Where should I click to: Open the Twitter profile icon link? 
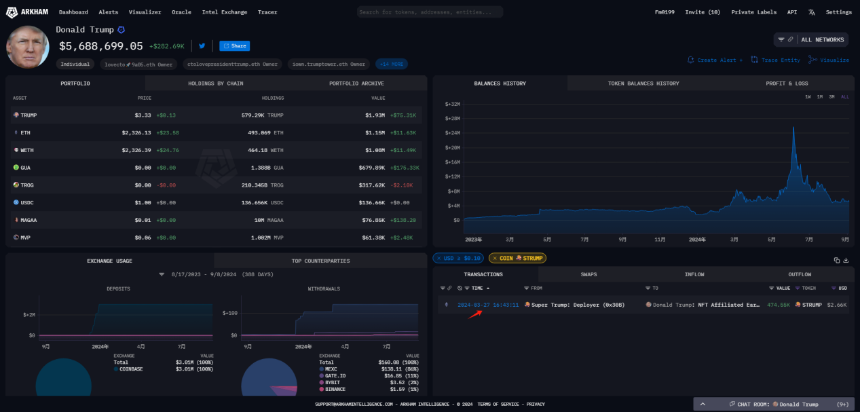[202, 46]
